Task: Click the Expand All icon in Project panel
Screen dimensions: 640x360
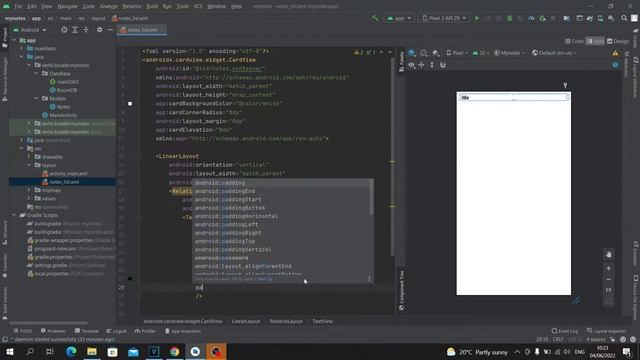Action: pos(75,30)
